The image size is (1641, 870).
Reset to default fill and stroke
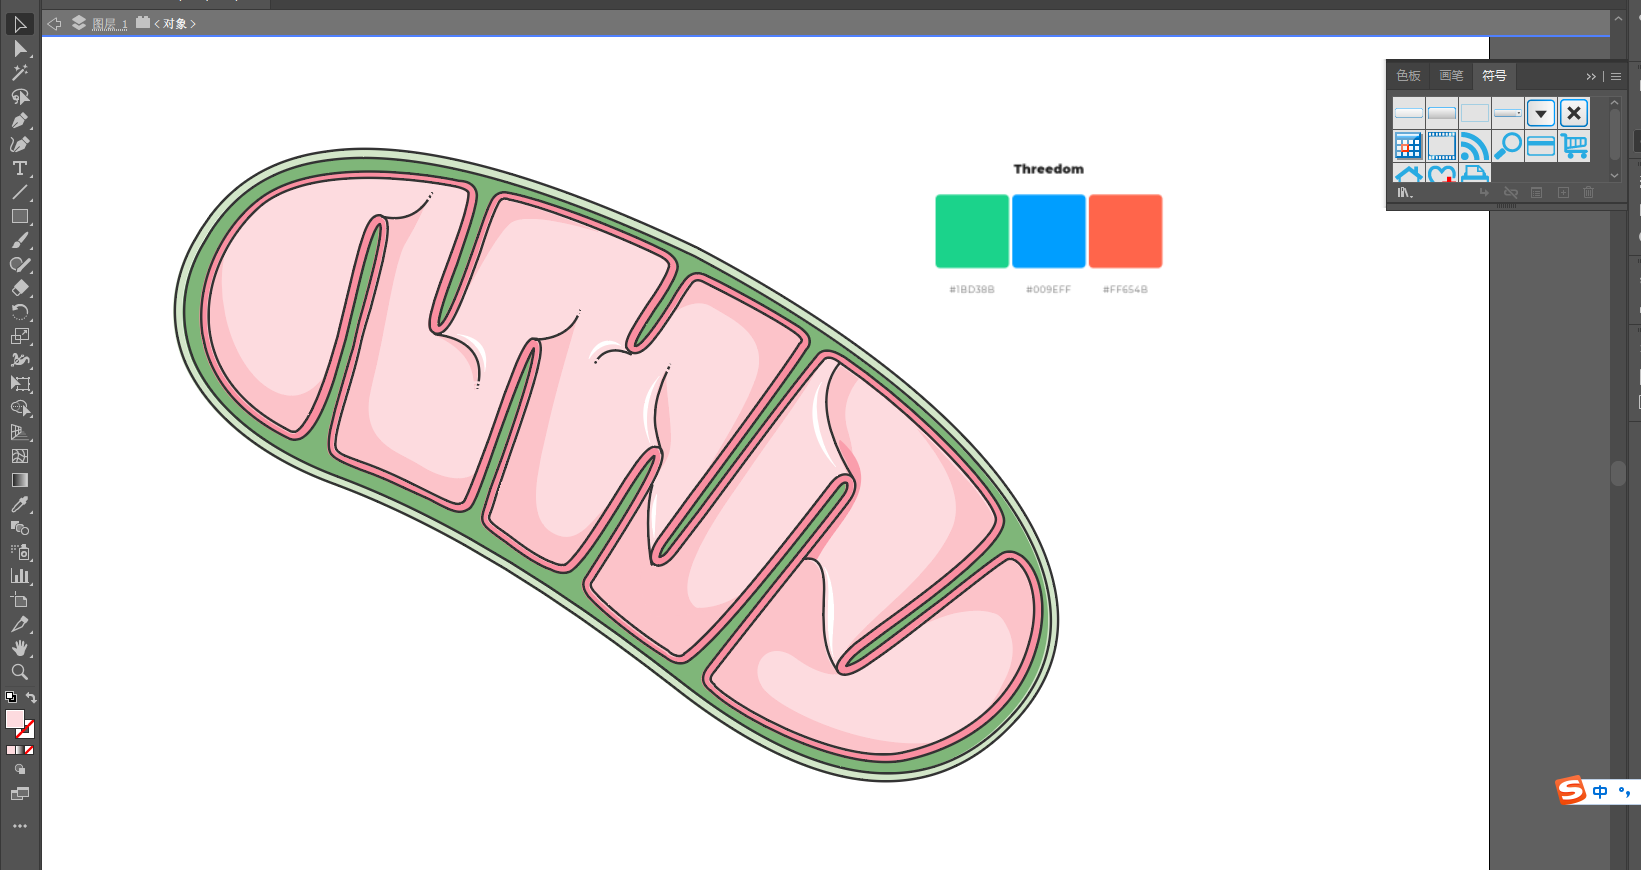tap(11, 697)
